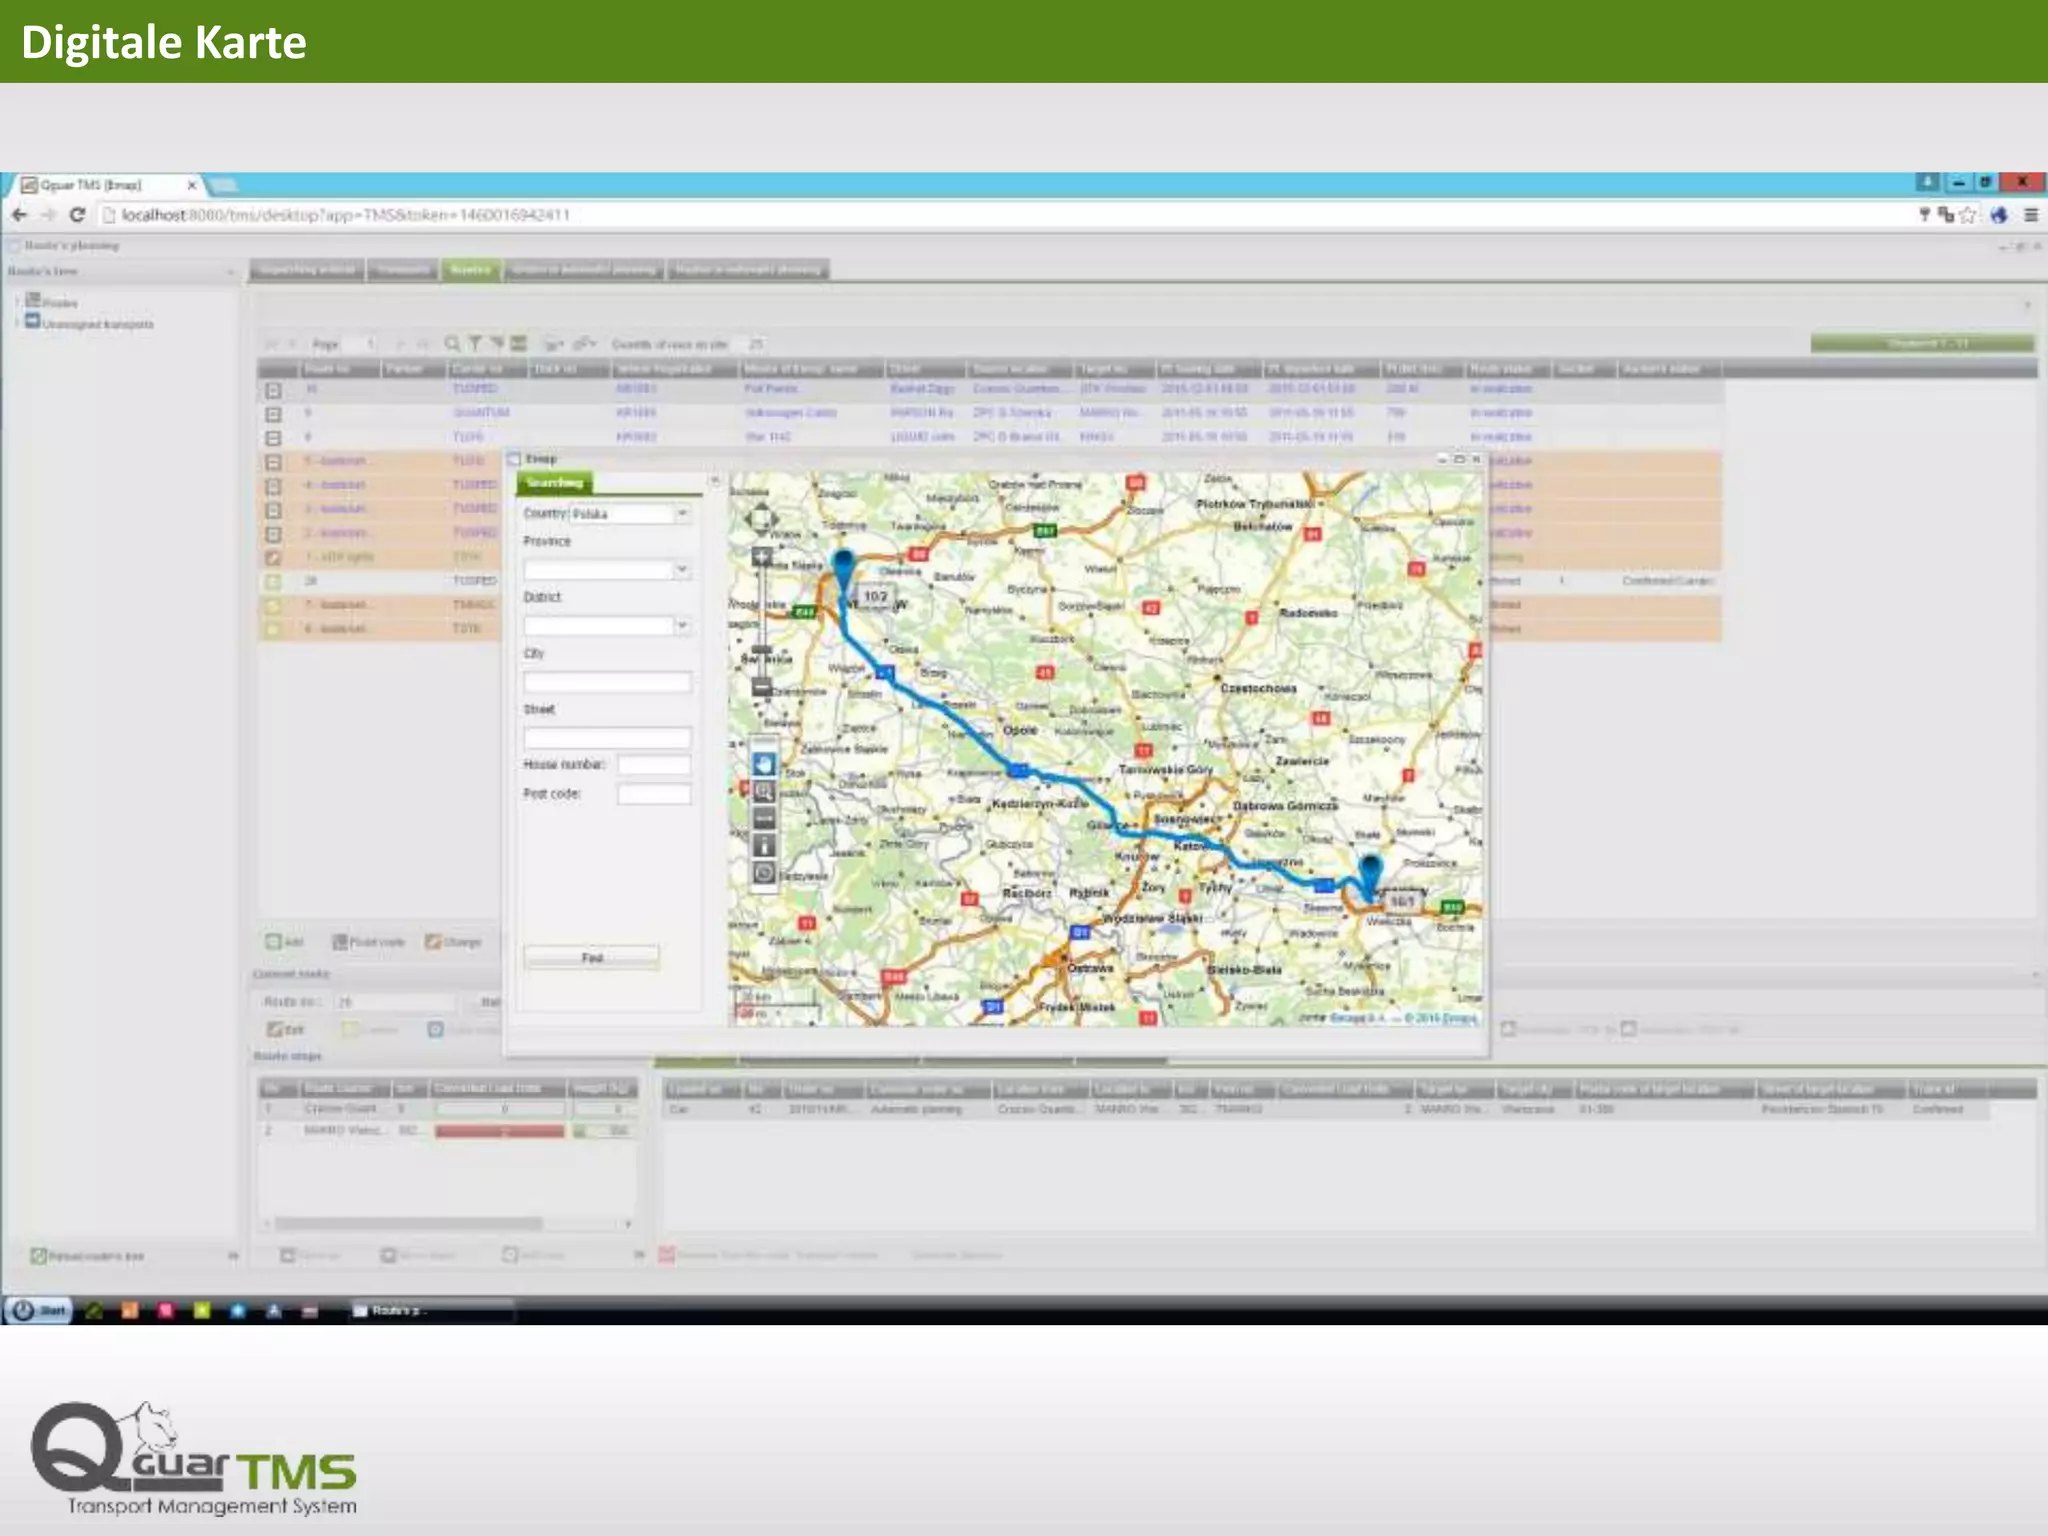2048x1536 pixels.
Task: Switch to the Searching tab in Emap
Action: point(555,483)
